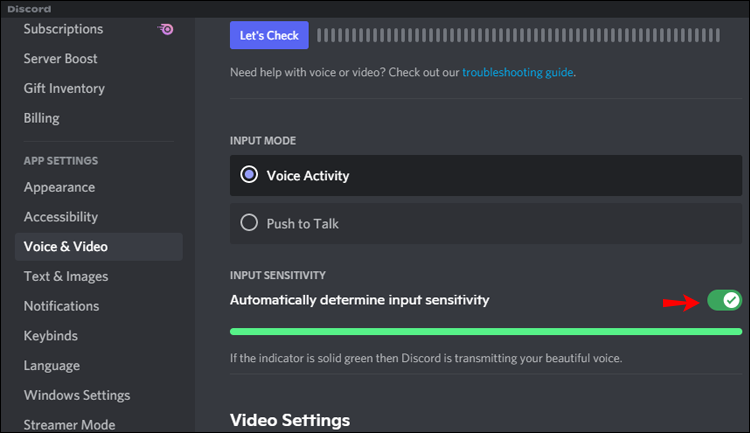Image resolution: width=750 pixels, height=433 pixels.
Task: Open Subscriptions settings
Action: pyautogui.click(x=63, y=29)
